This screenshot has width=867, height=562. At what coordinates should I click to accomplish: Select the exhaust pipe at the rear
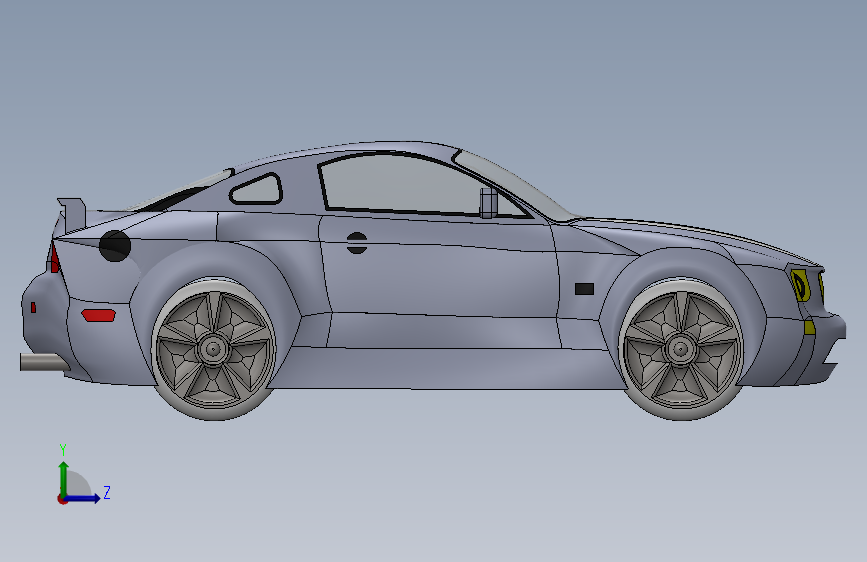(x=44, y=362)
